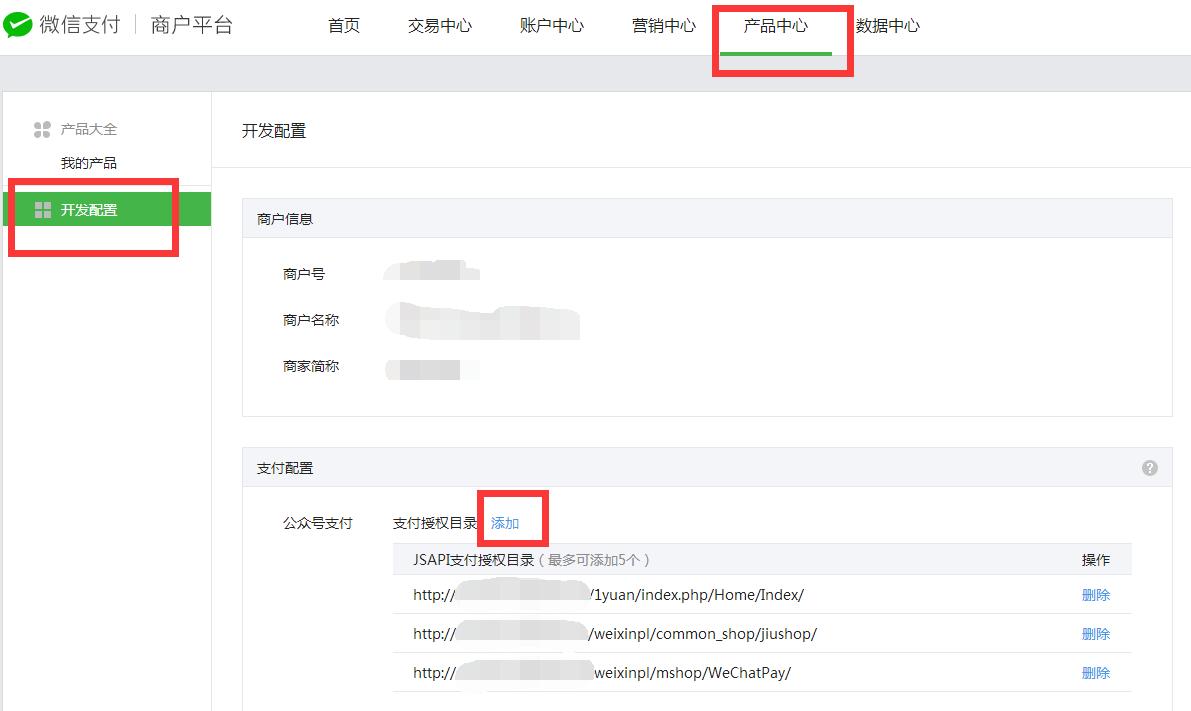This screenshot has width=1191, height=711.
Task: Click 添加 next to 支付授权目录
Action: (x=504, y=523)
